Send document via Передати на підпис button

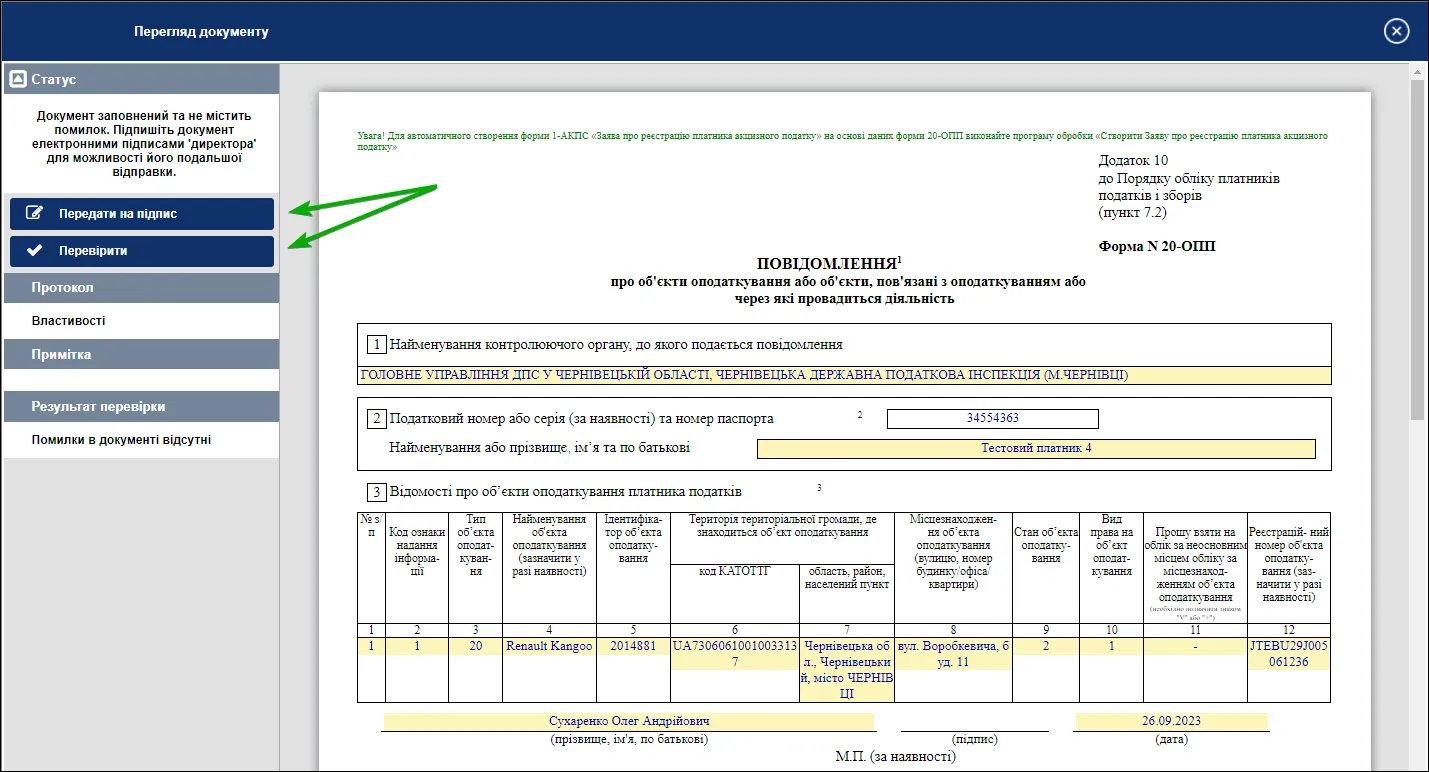pos(142,213)
